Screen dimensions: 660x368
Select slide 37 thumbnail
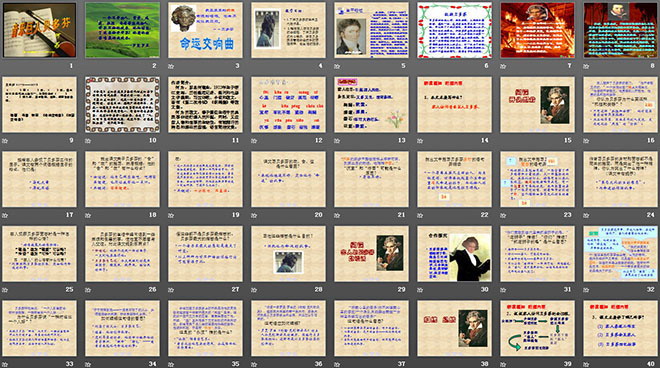[372, 328]
